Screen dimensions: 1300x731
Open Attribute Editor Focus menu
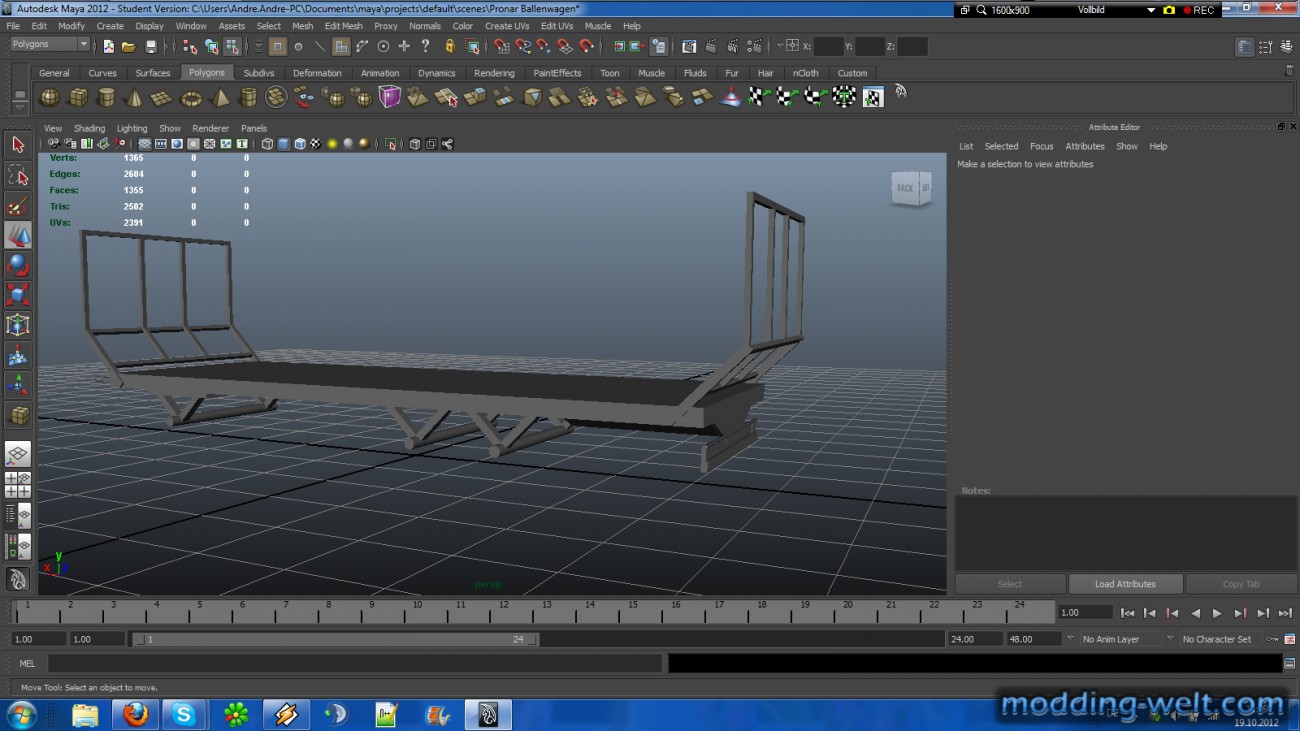[1041, 146]
